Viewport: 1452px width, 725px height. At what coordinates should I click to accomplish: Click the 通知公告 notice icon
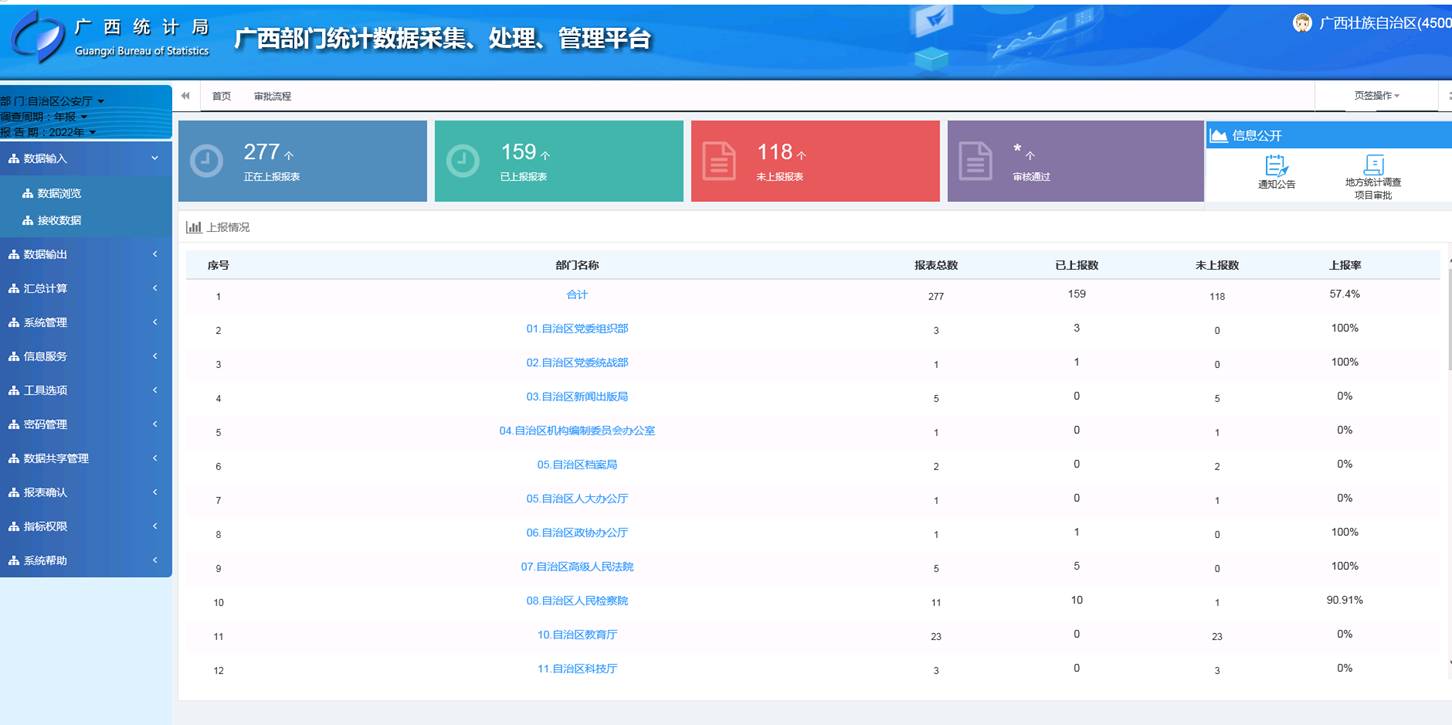(x=1276, y=165)
